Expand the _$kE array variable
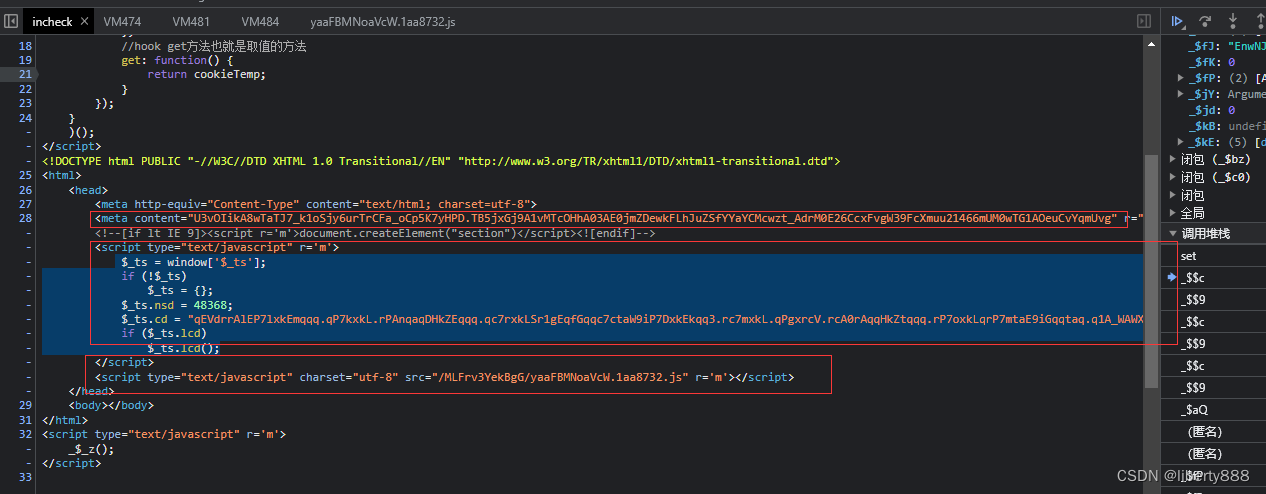 [1181, 143]
